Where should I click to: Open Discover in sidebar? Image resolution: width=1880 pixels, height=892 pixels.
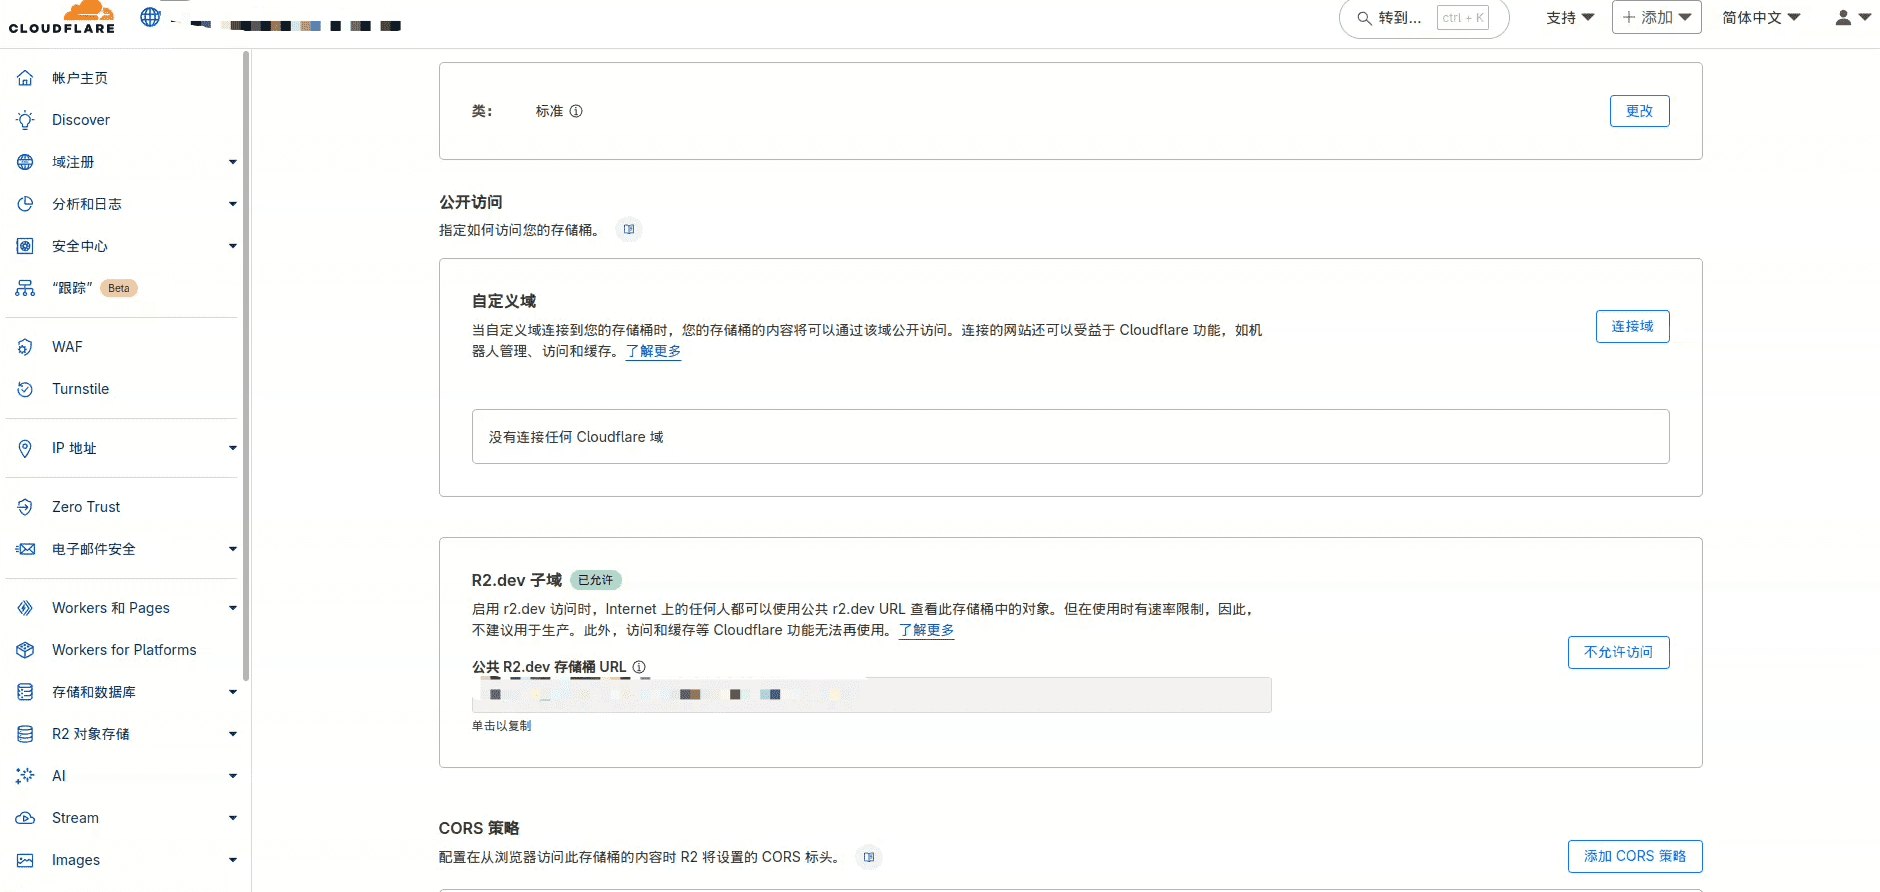coord(81,120)
